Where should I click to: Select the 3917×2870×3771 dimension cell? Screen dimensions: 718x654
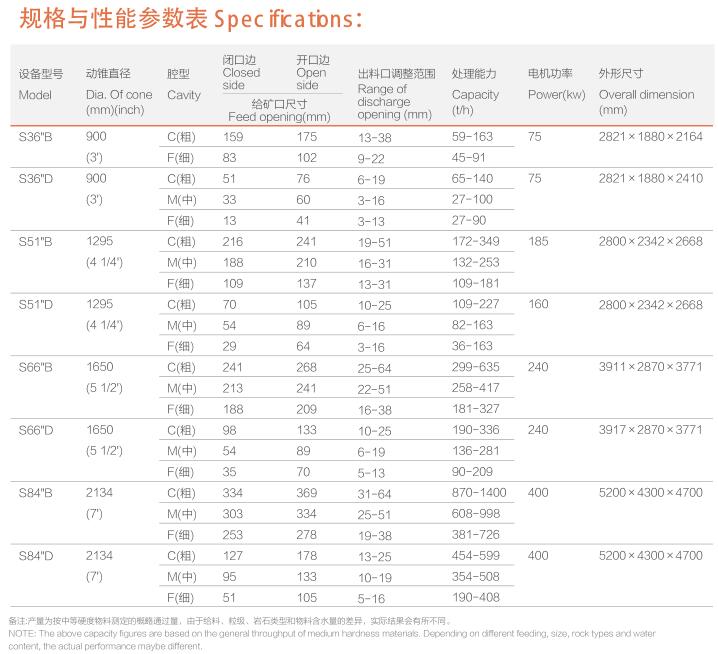(x=650, y=429)
